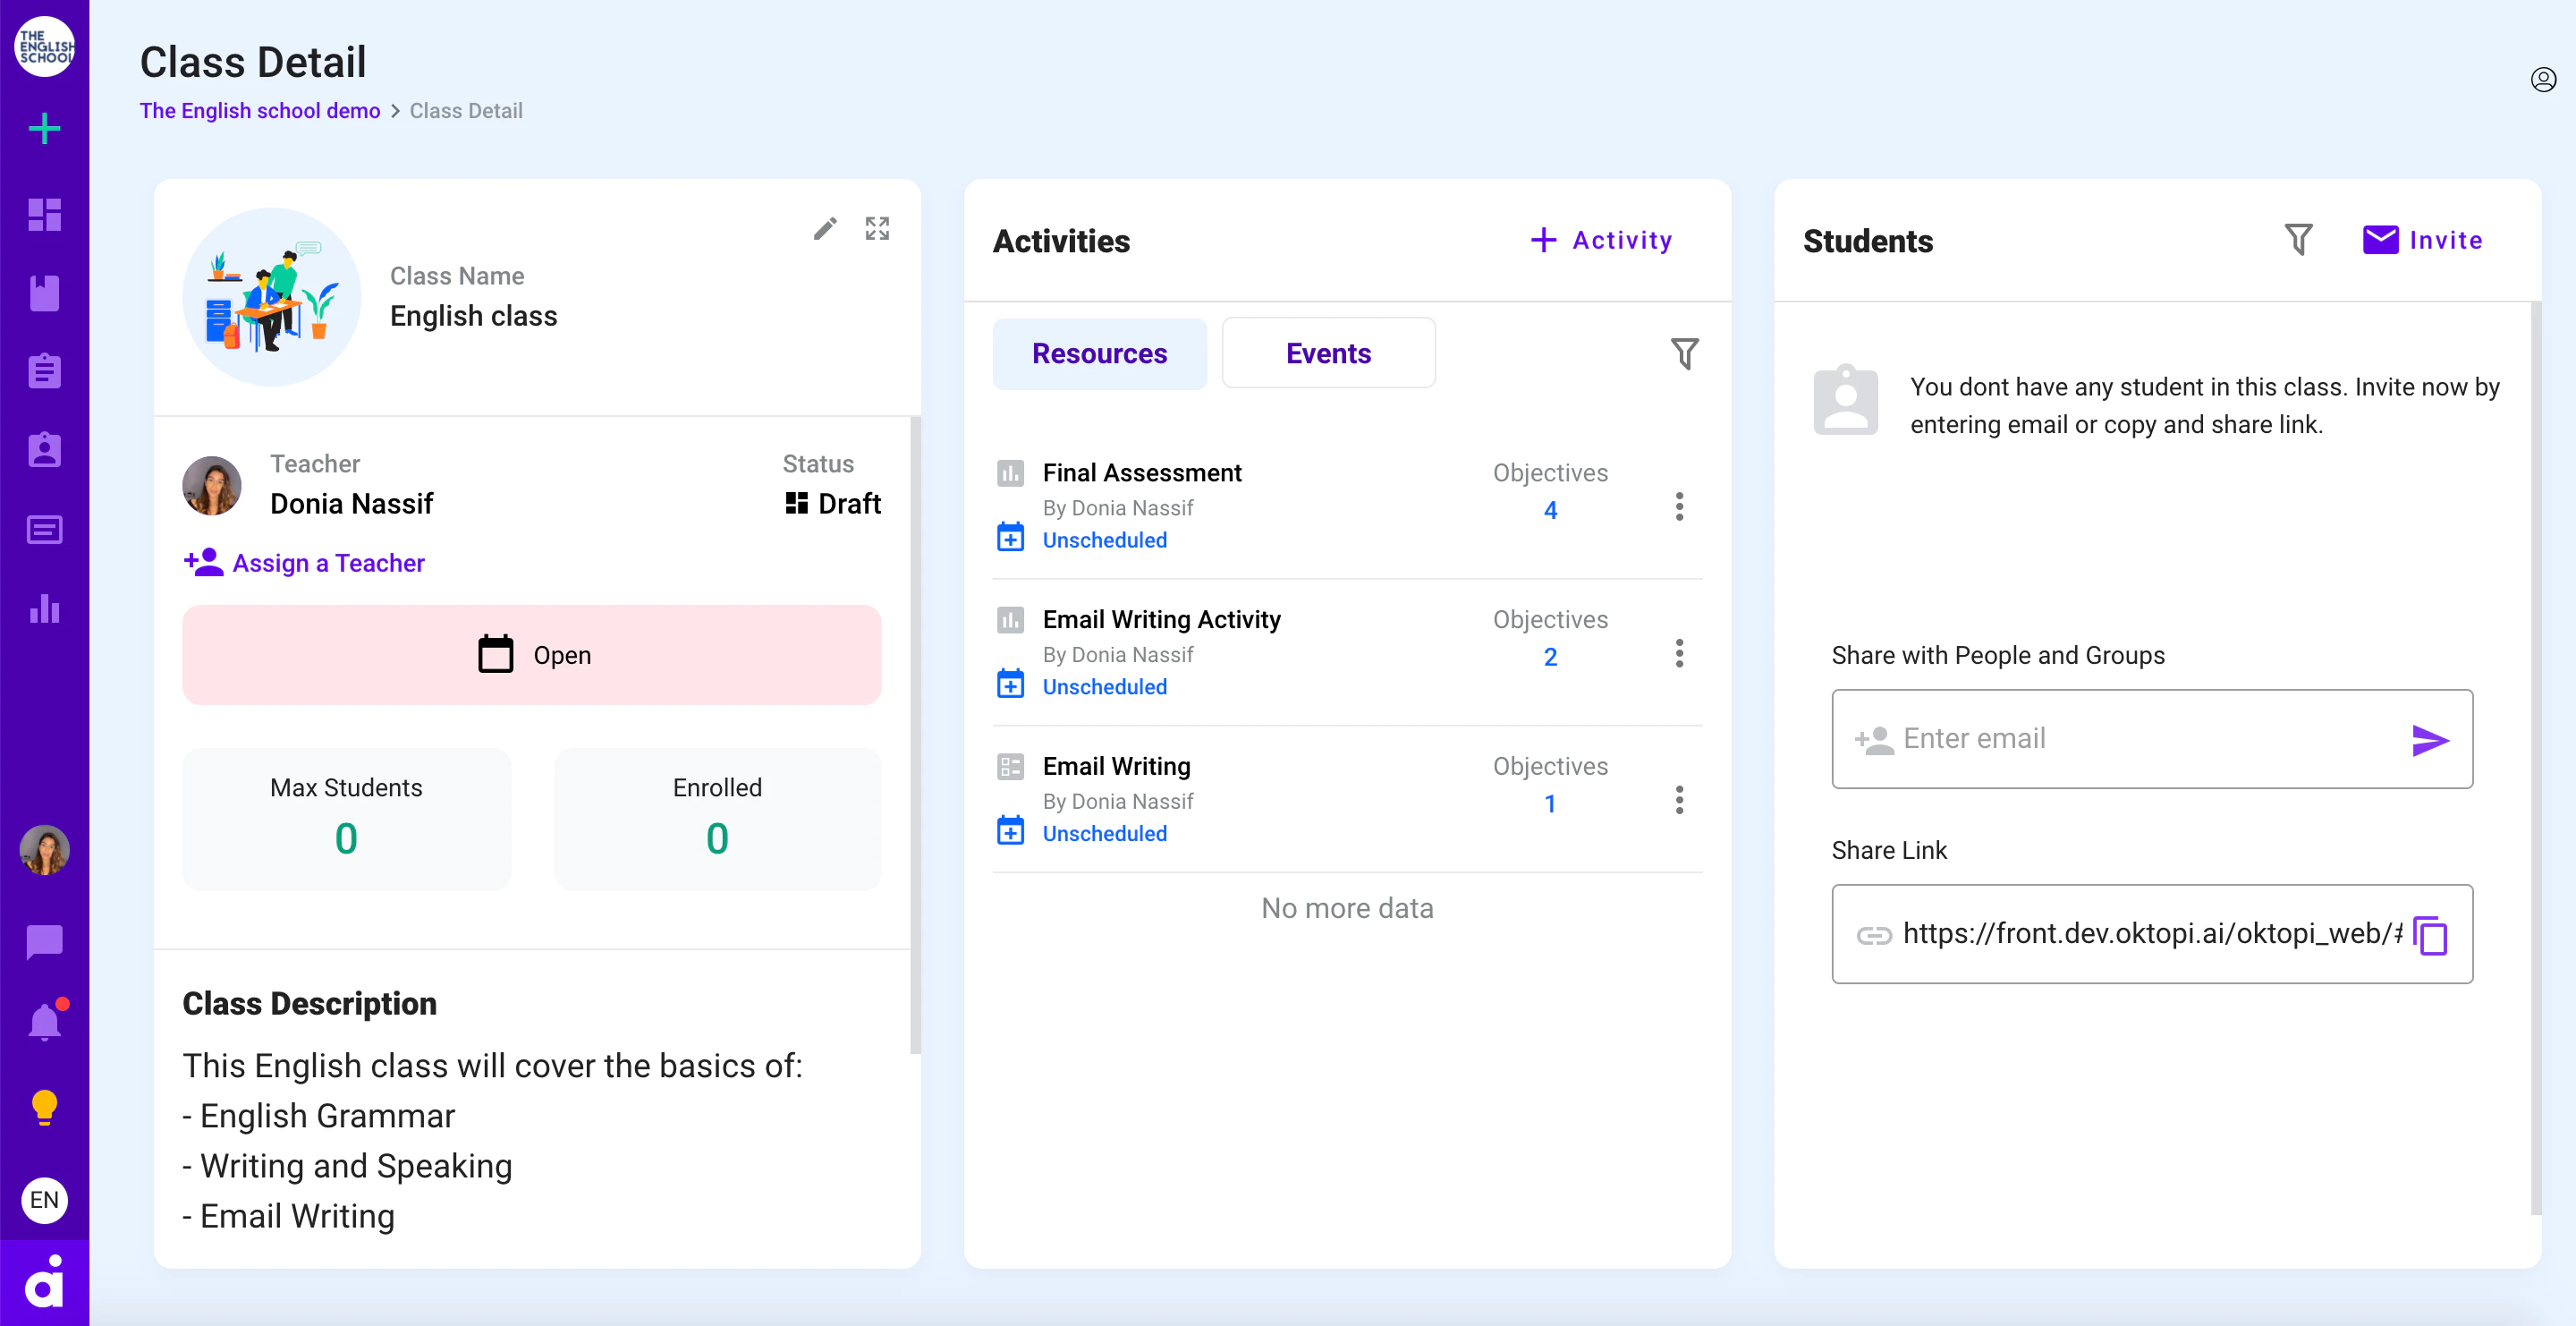Open filter for Activities list

[1684, 354]
